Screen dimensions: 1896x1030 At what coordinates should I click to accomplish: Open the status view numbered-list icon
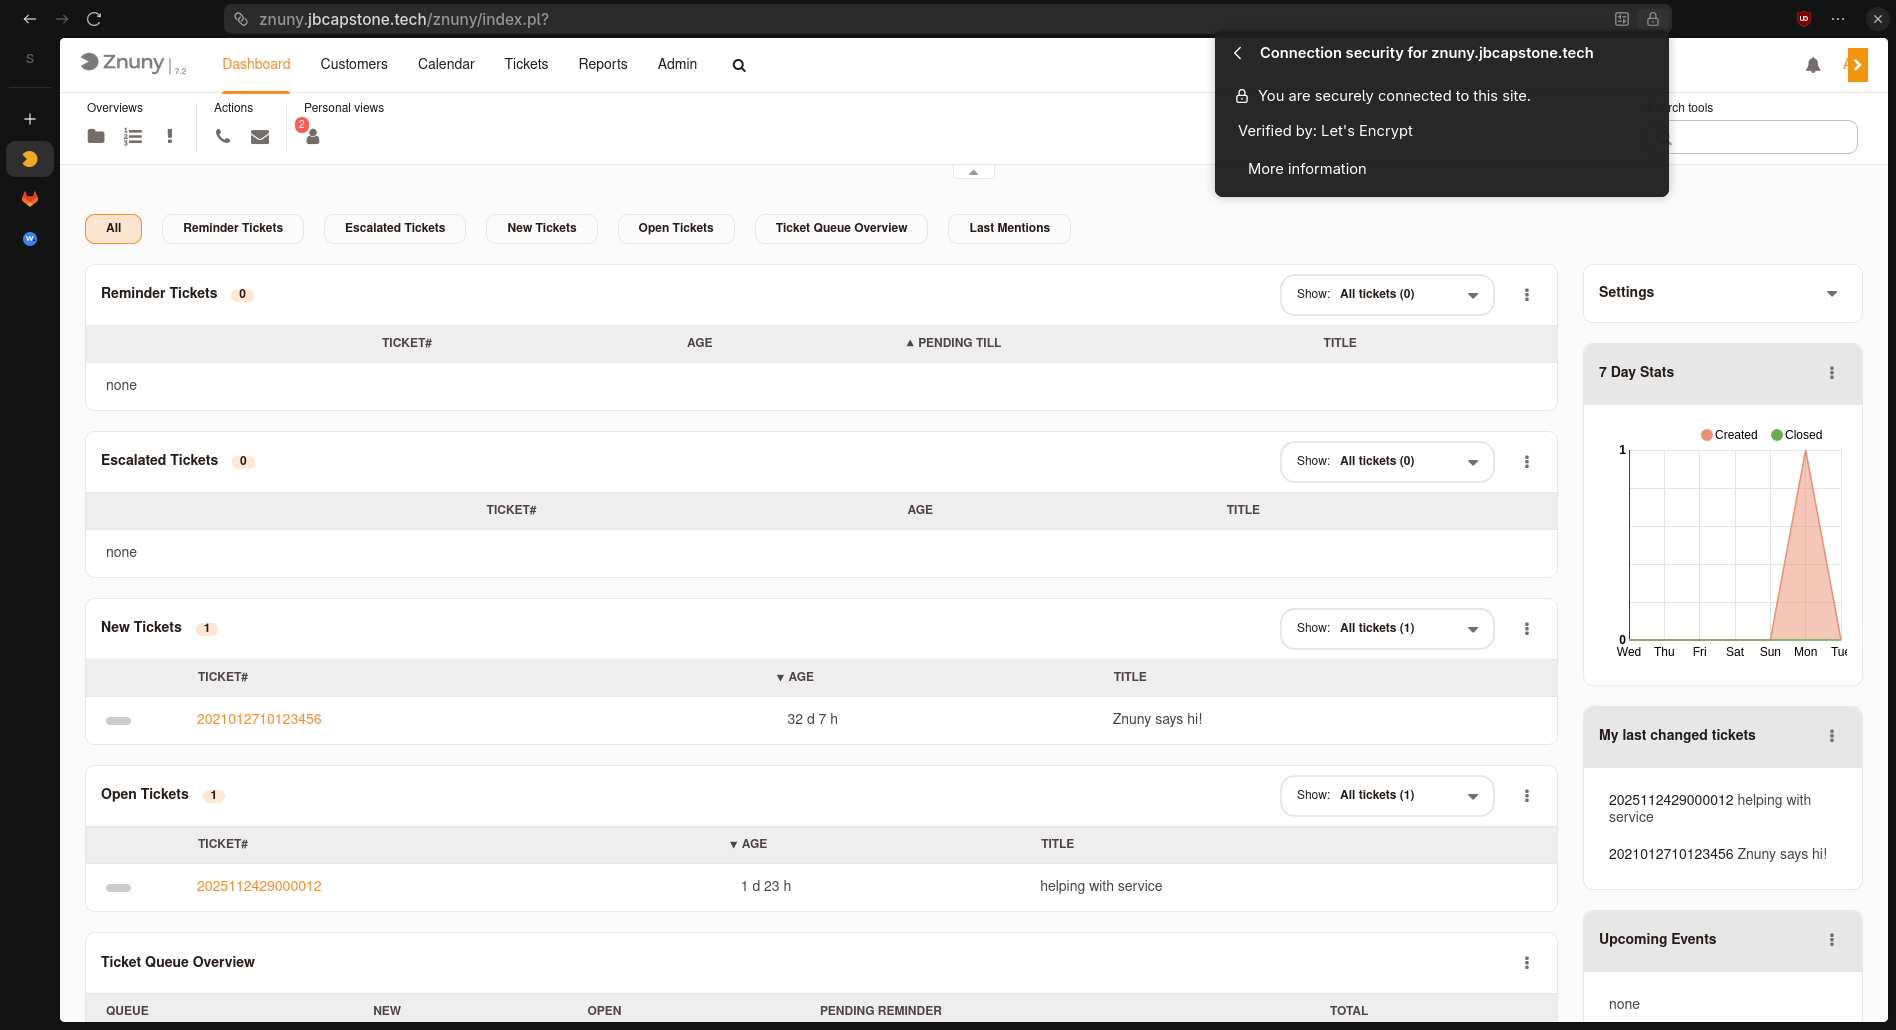point(133,136)
